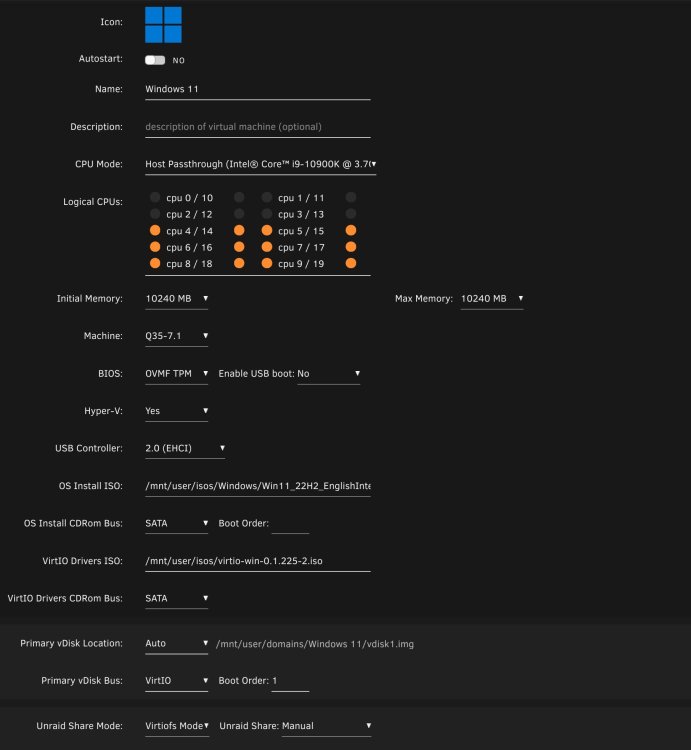The width and height of the screenshot is (691, 750).
Task: Open the Machine type dropdown
Action: coord(176,336)
